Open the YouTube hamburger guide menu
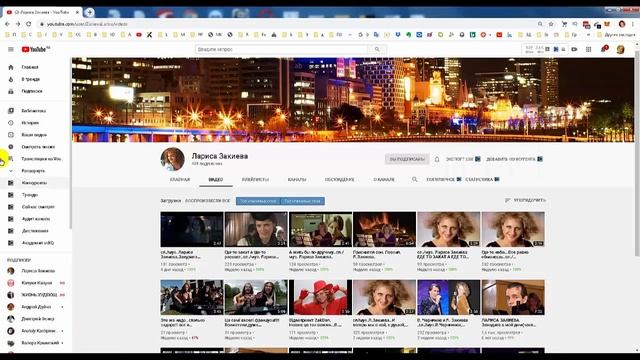Viewport: 640px width, 360px height. (11, 49)
